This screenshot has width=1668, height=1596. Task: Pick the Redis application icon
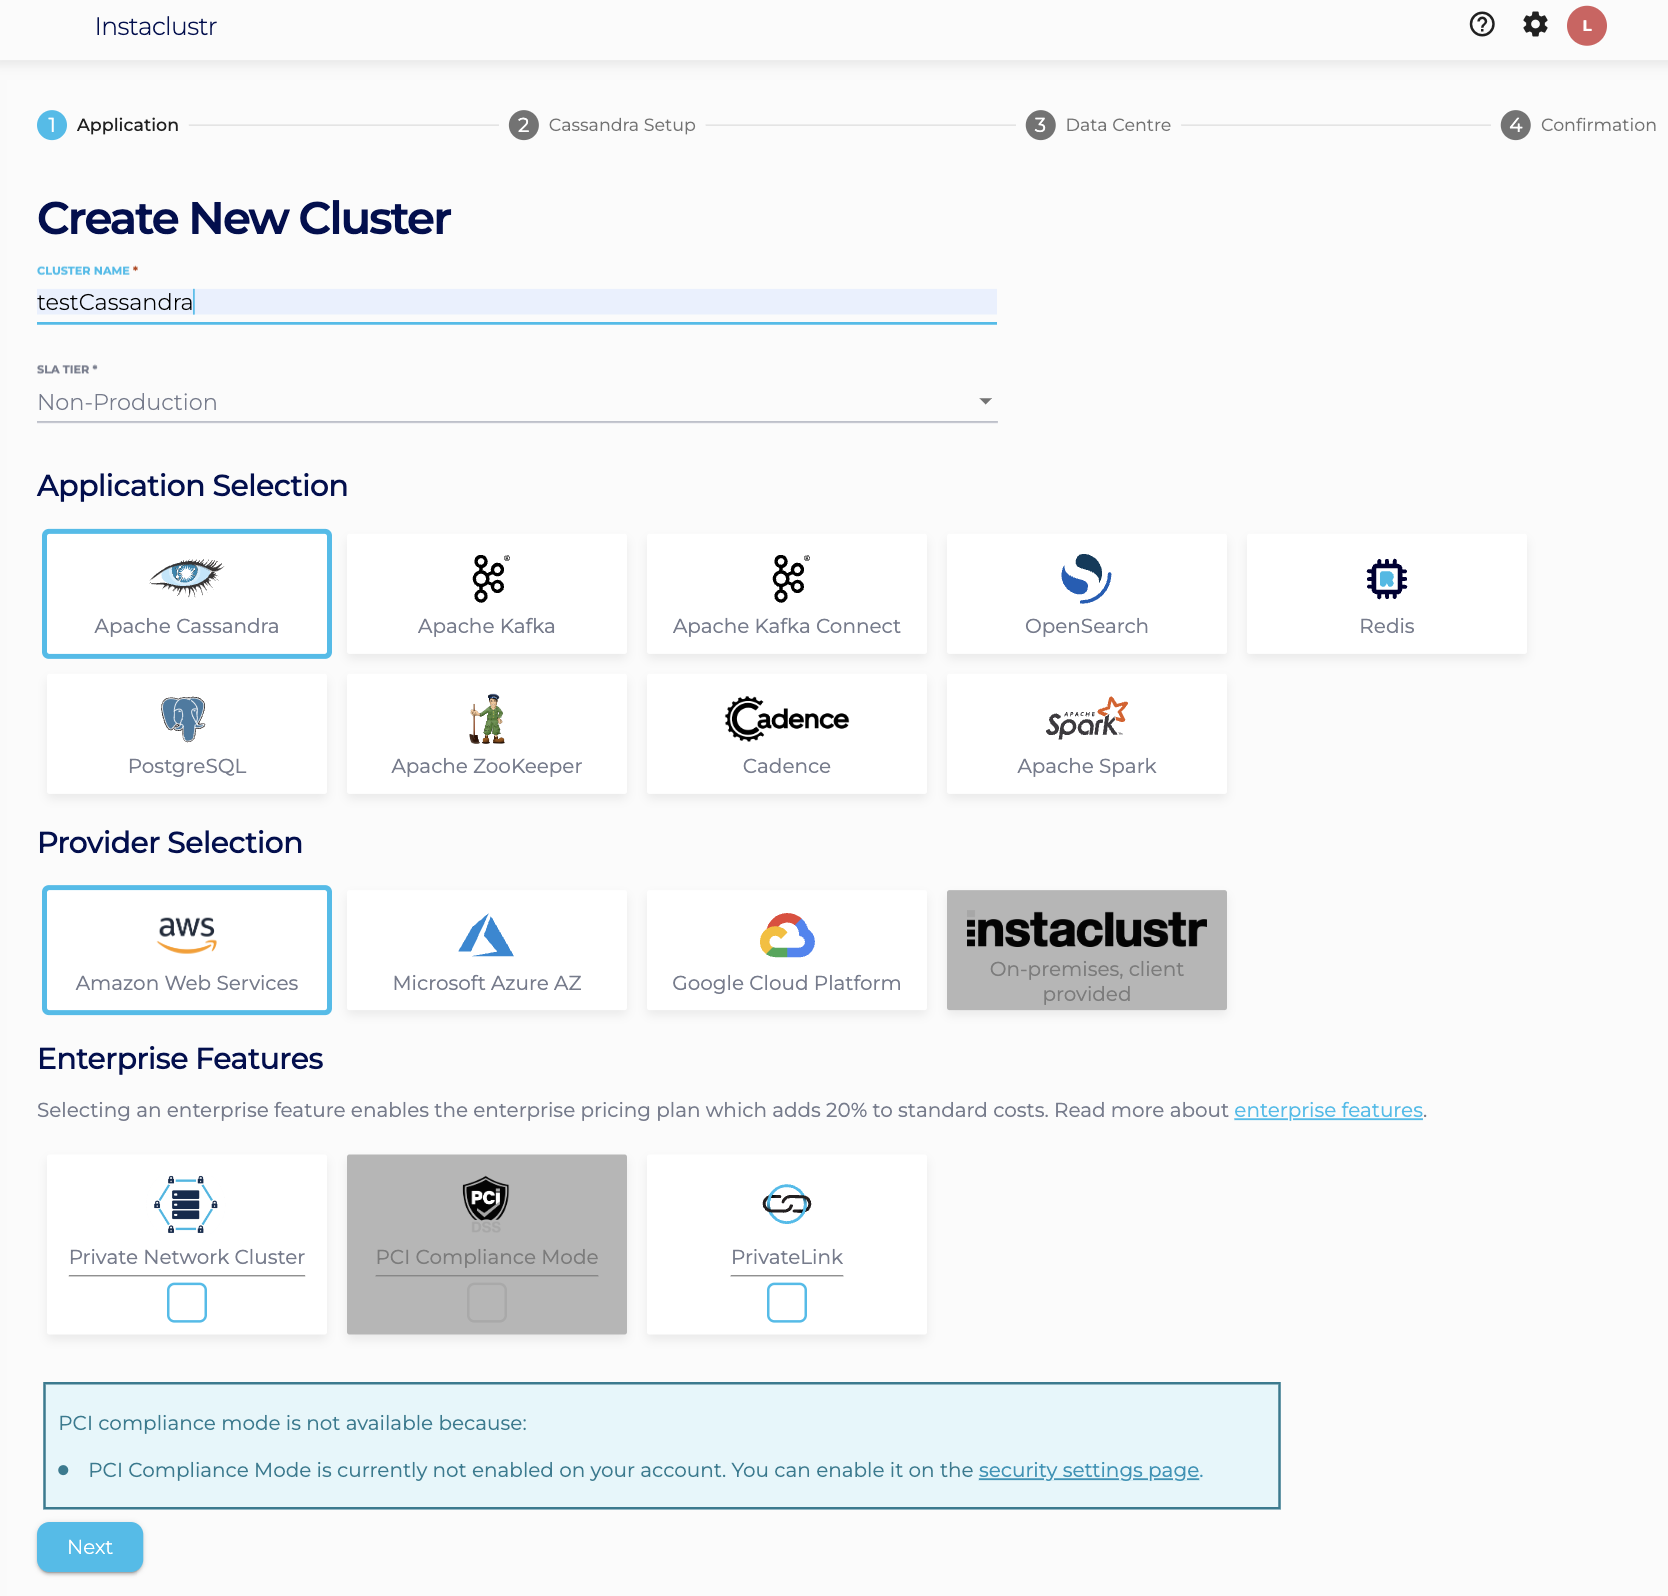click(1386, 580)
